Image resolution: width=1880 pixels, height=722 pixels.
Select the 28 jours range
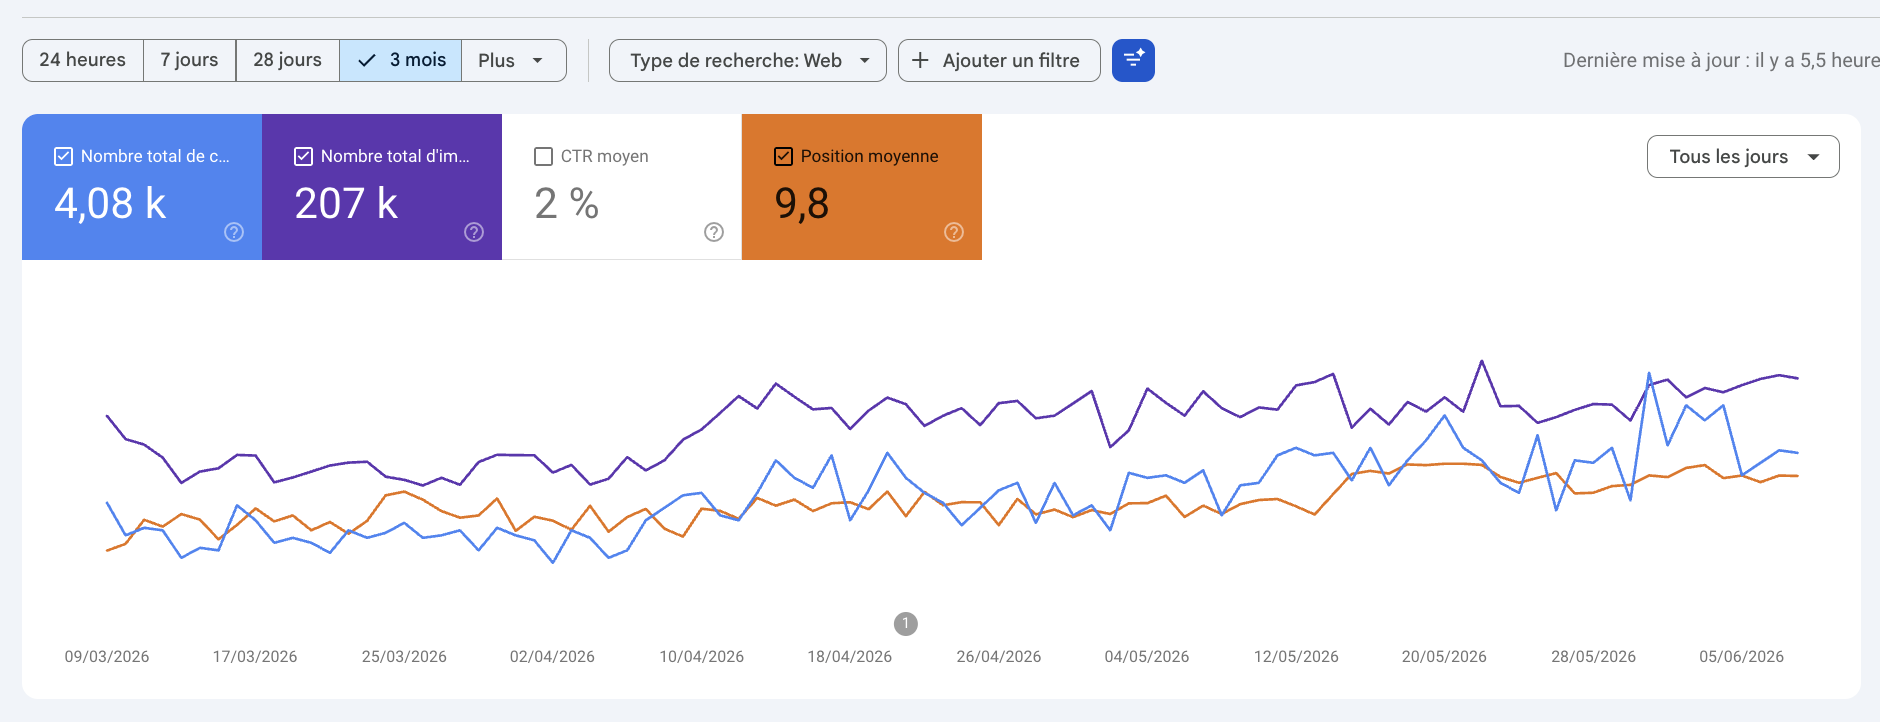[x=288, y=60]
